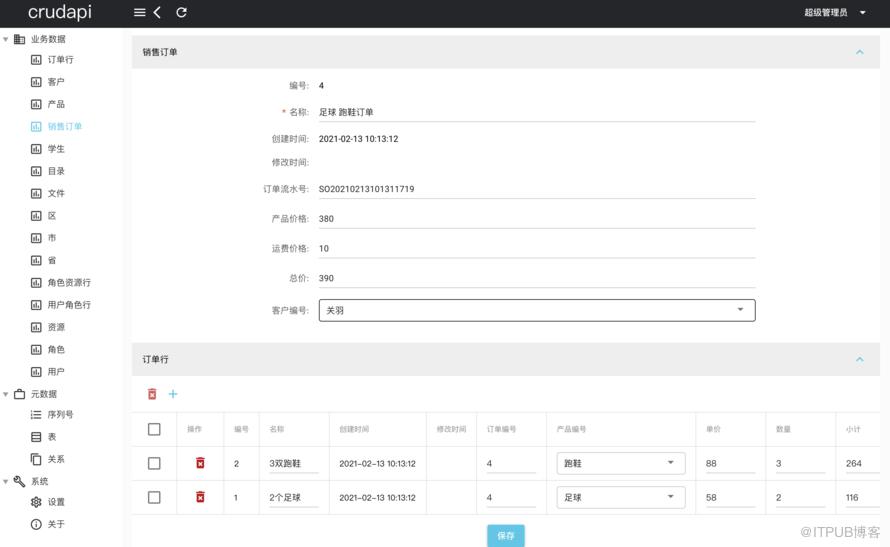
Task: Edit the 单价 cell with value 58
Action: [x=730, y=498]
